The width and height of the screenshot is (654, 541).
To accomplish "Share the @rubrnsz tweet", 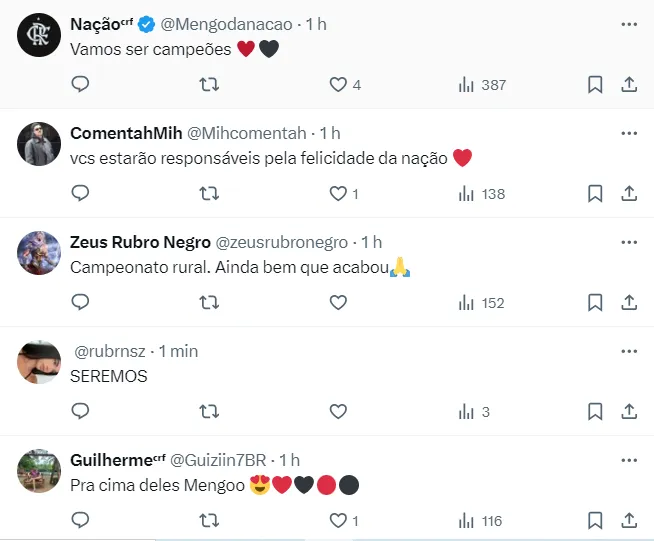I will click(x=629, y=410).
